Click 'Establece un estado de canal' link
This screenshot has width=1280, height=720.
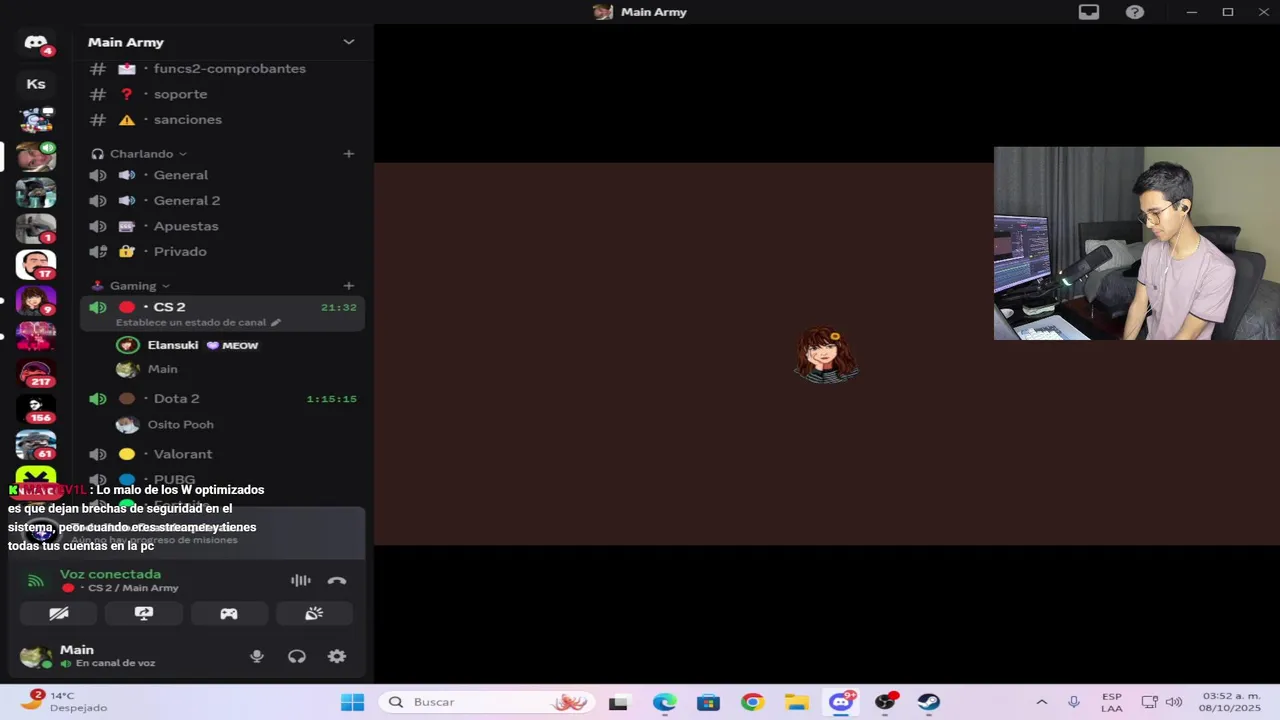tap(191, 322)
